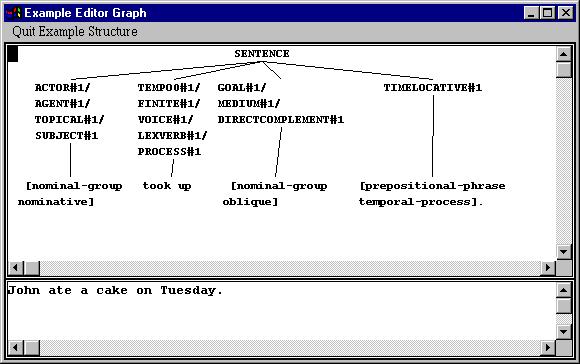This screenshot has width=580, height=364.
Task: Click sentence pane scroll up arrow
Action: tap(563, 290)
